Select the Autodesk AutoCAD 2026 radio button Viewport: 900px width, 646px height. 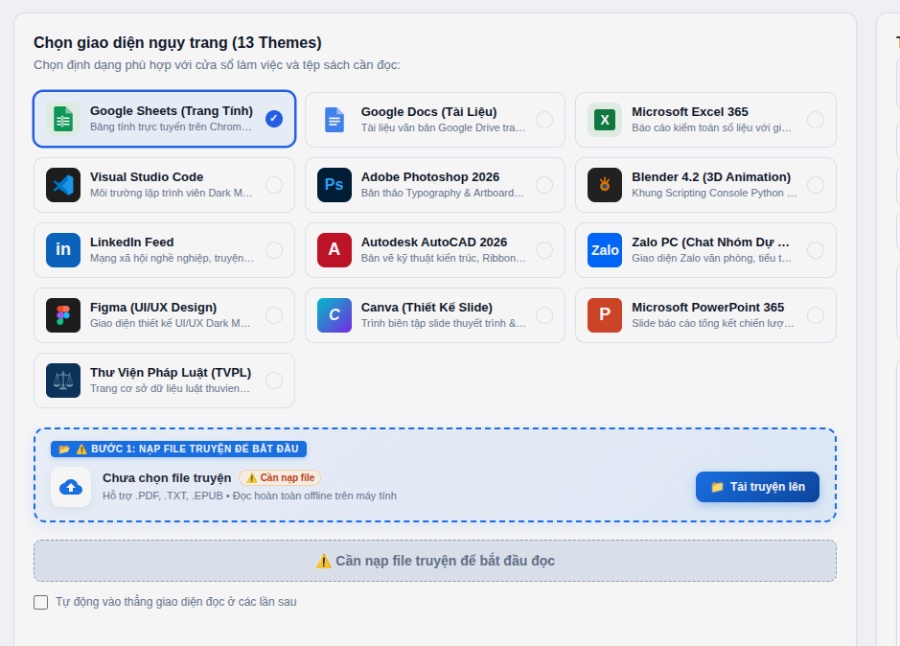(544, 250)
